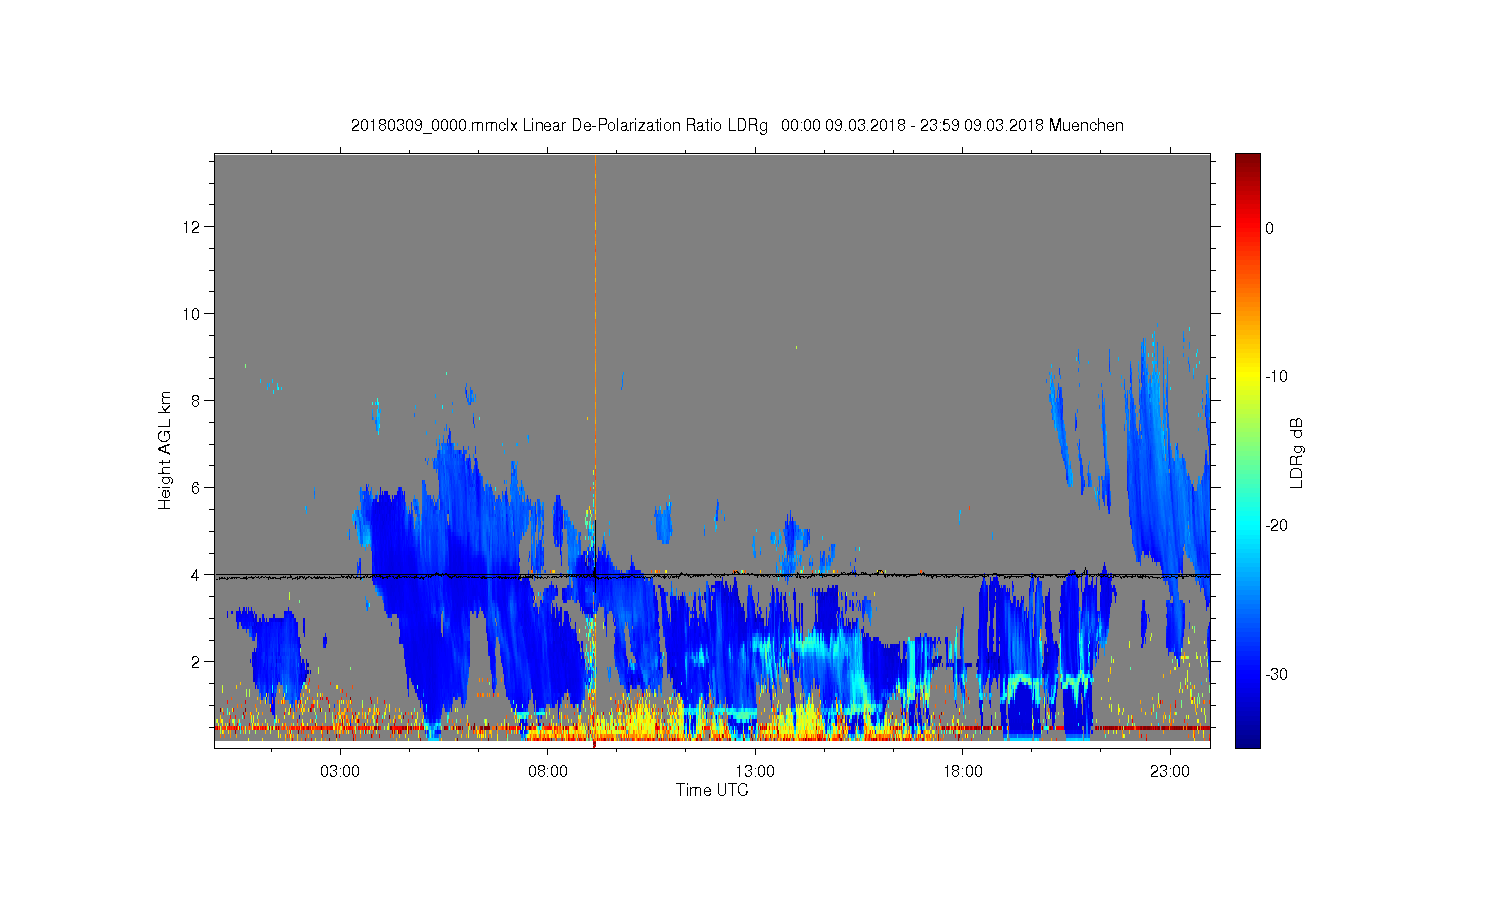
Task: Click the "LDRg dB" colorbar label
Action: tap(1297, 452)
